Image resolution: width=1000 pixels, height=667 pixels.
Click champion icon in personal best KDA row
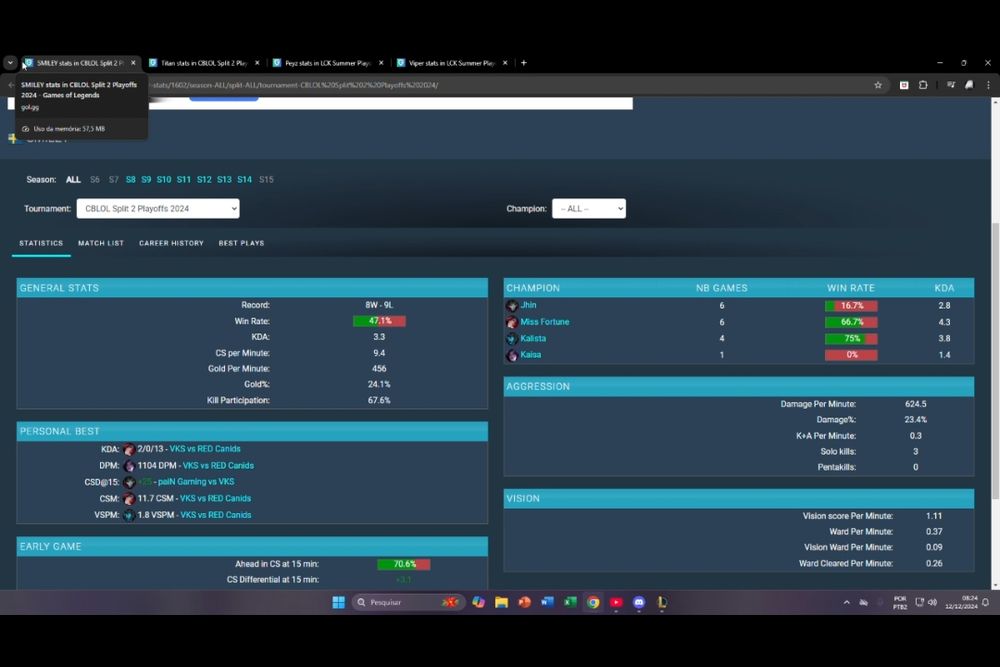coord(129,450)
